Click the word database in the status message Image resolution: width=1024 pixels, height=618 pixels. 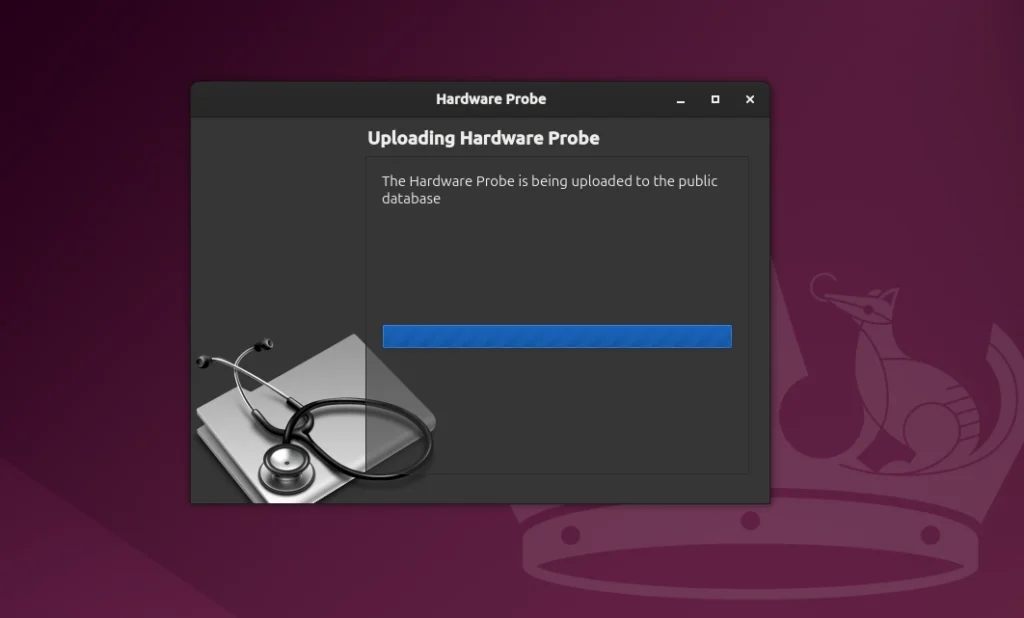tap(410, 199)
